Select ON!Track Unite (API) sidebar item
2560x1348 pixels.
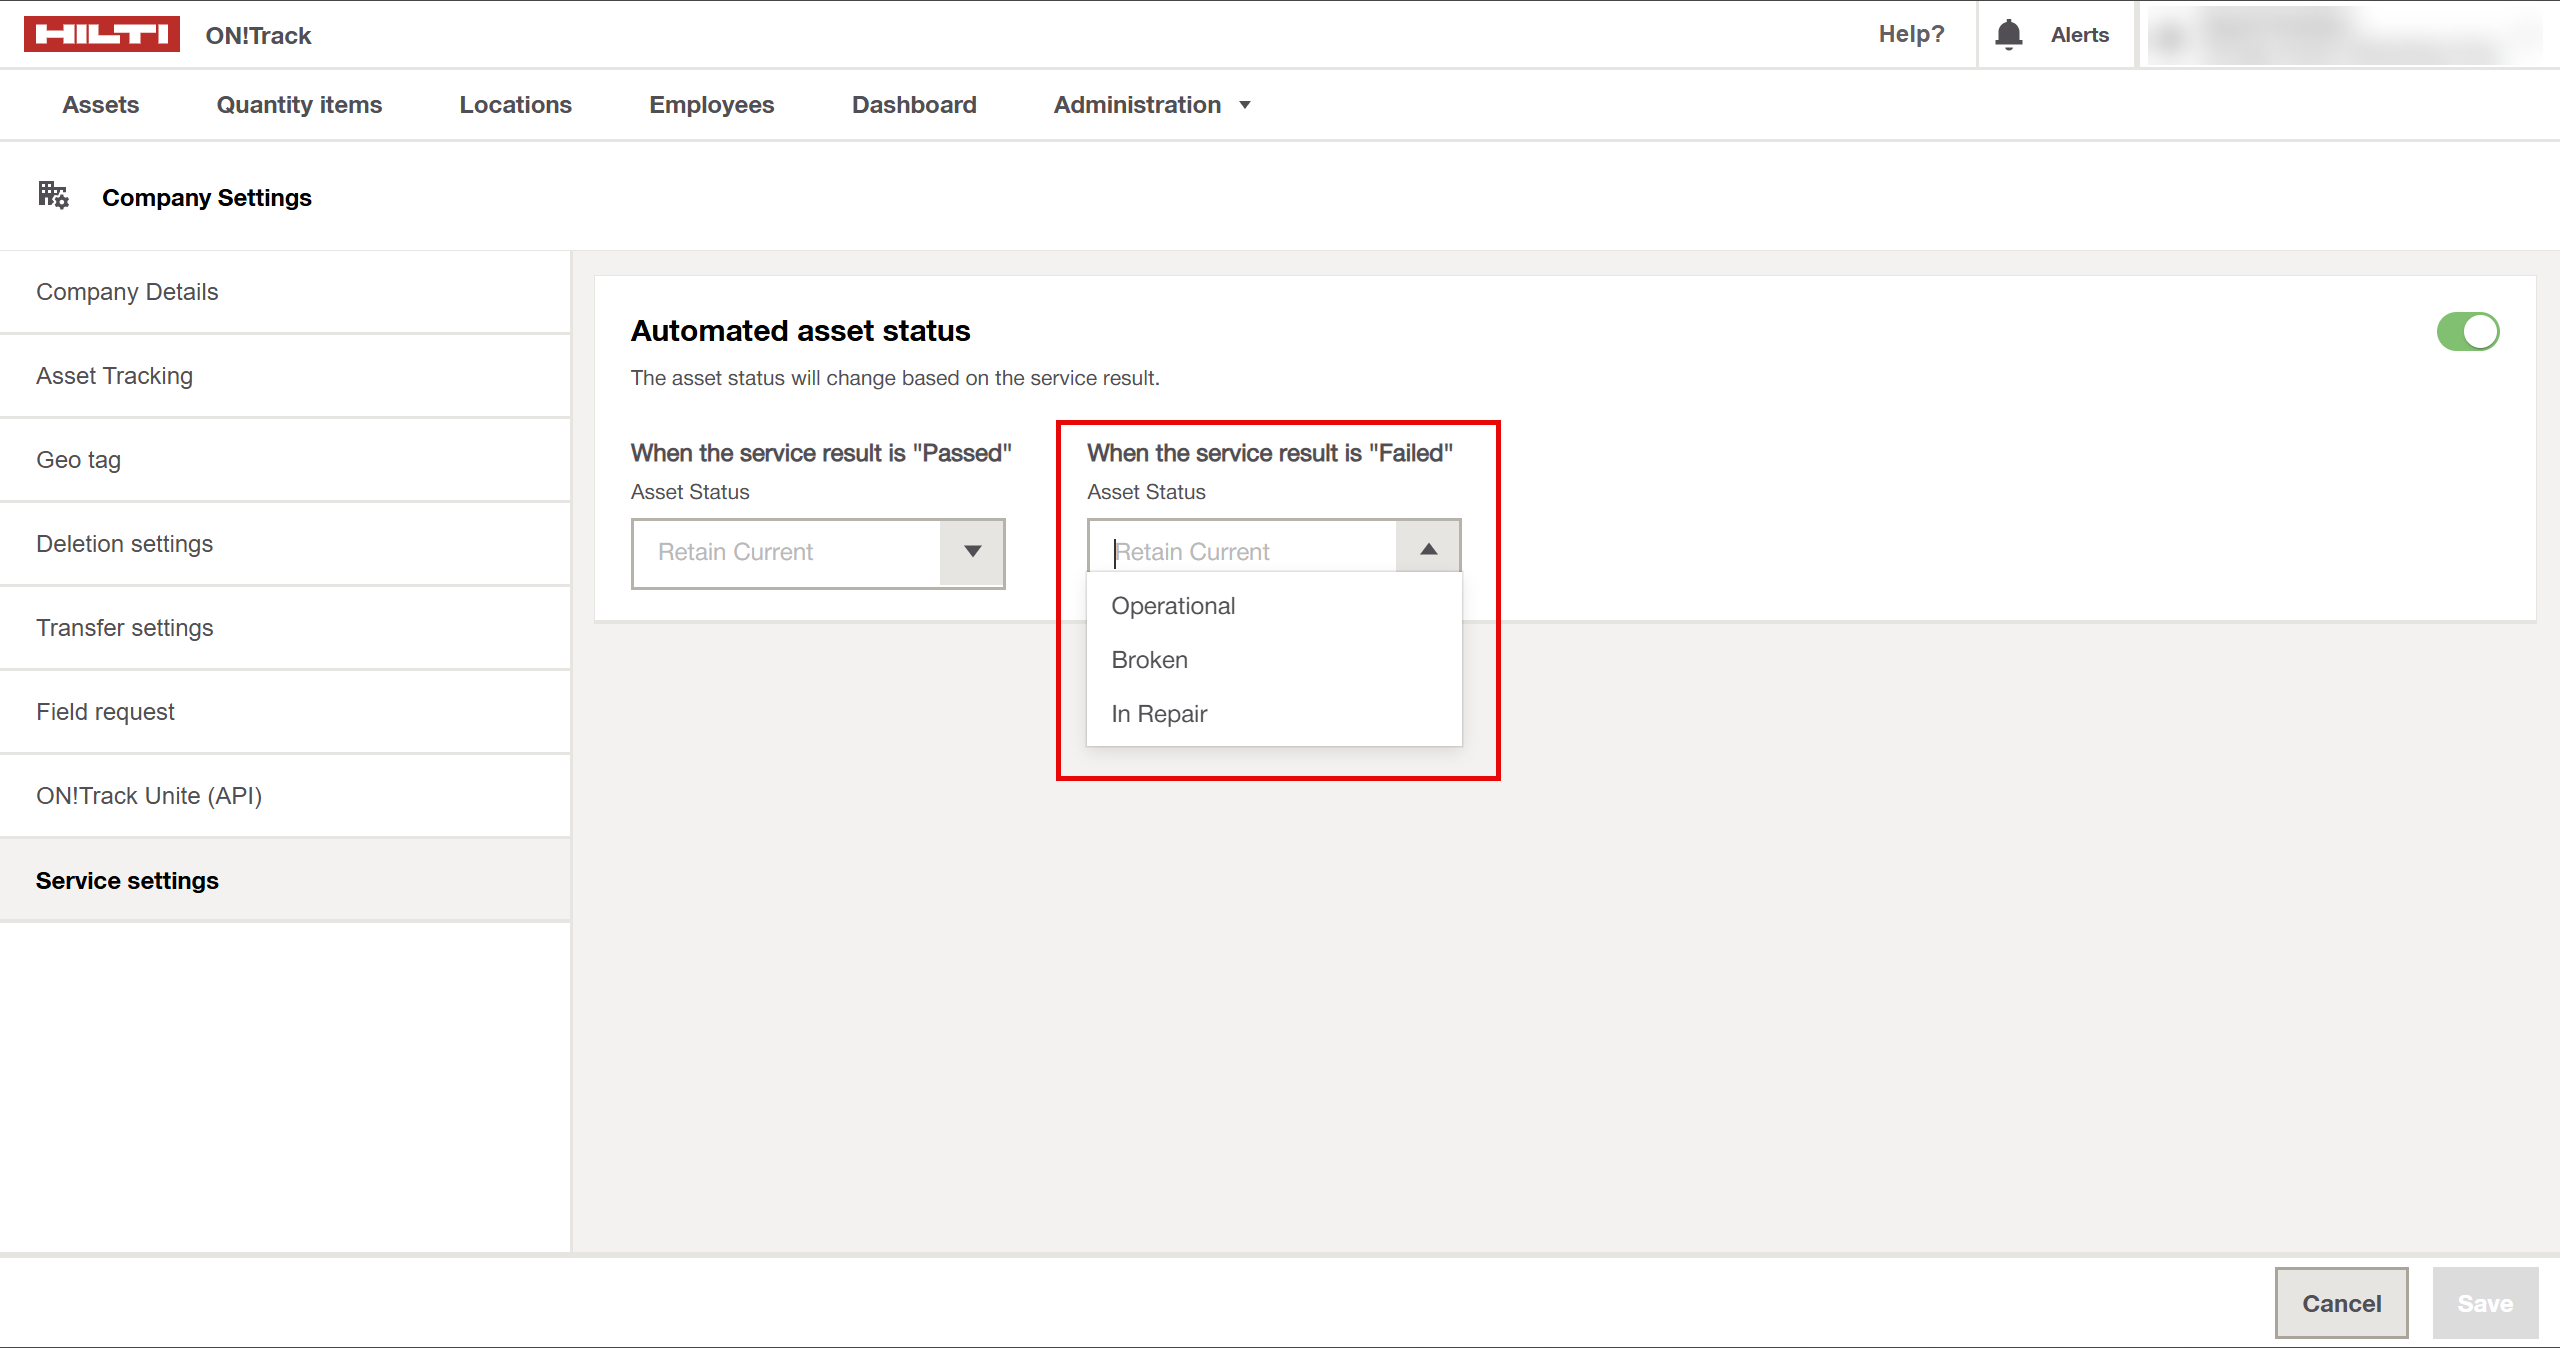tap(149, 796)
